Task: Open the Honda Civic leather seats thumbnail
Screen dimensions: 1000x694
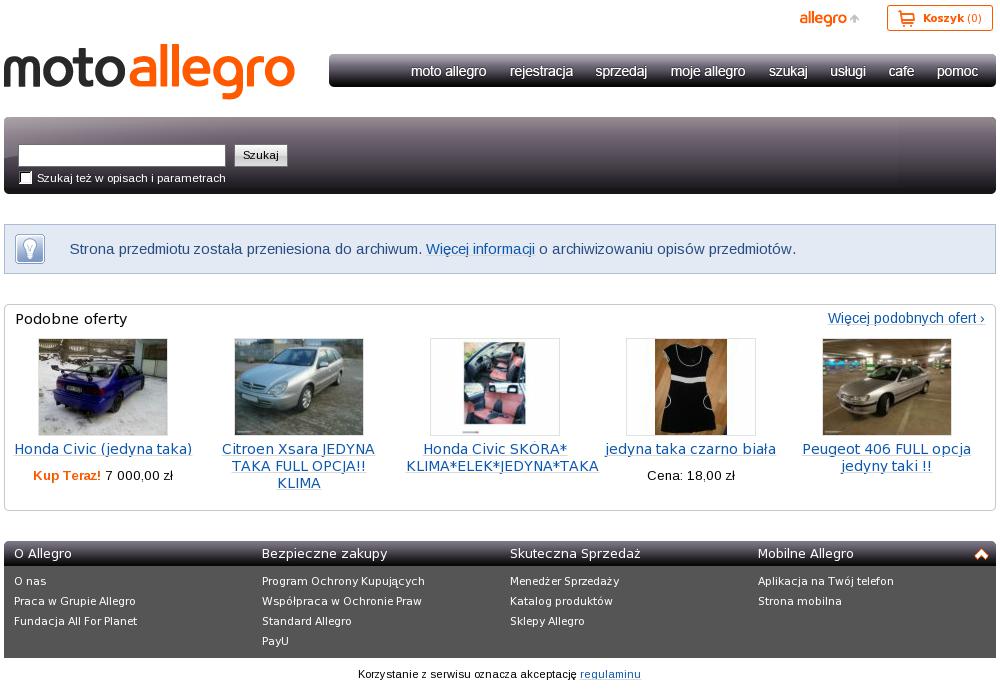Action: point(495,387)
